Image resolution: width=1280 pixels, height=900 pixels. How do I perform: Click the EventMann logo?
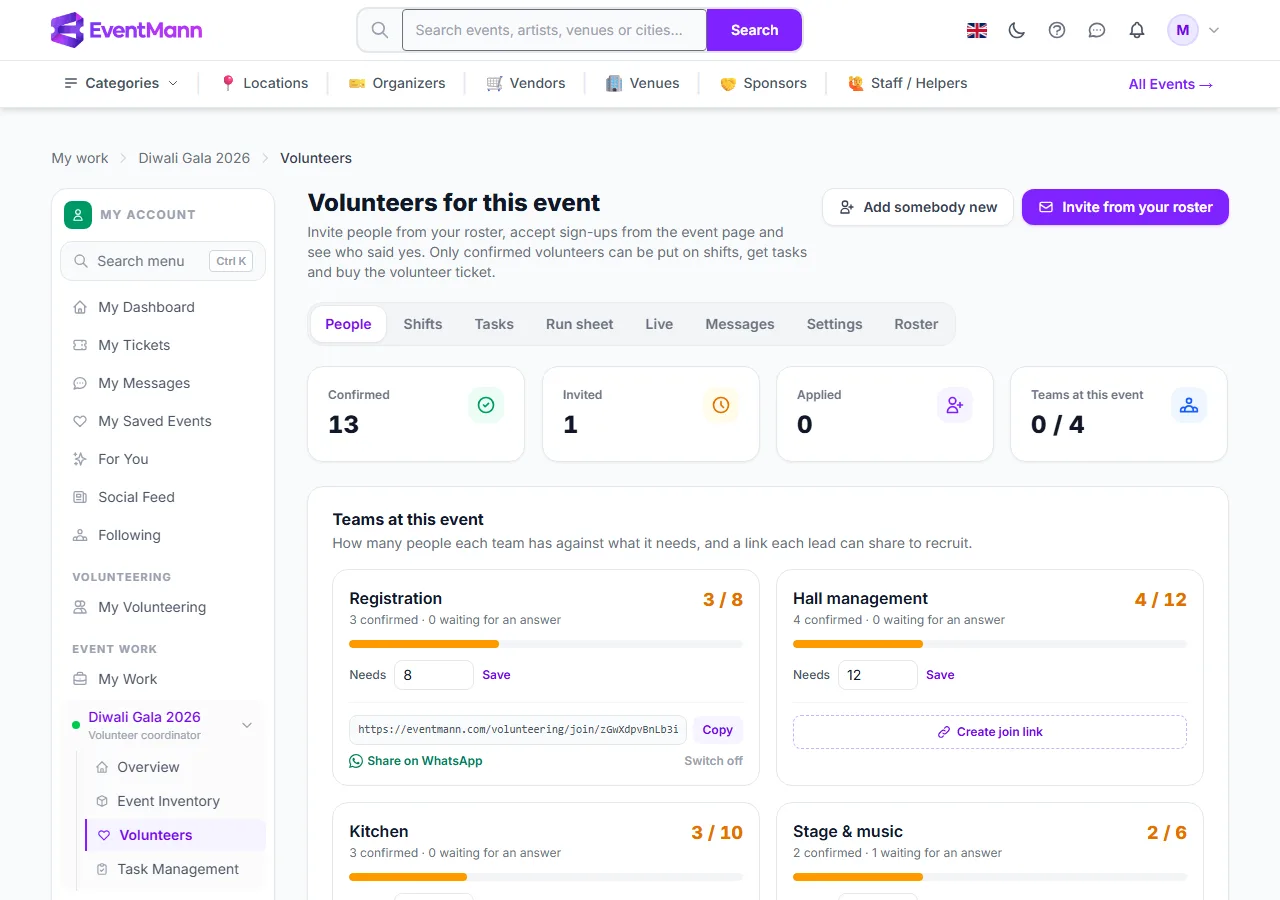126,30
